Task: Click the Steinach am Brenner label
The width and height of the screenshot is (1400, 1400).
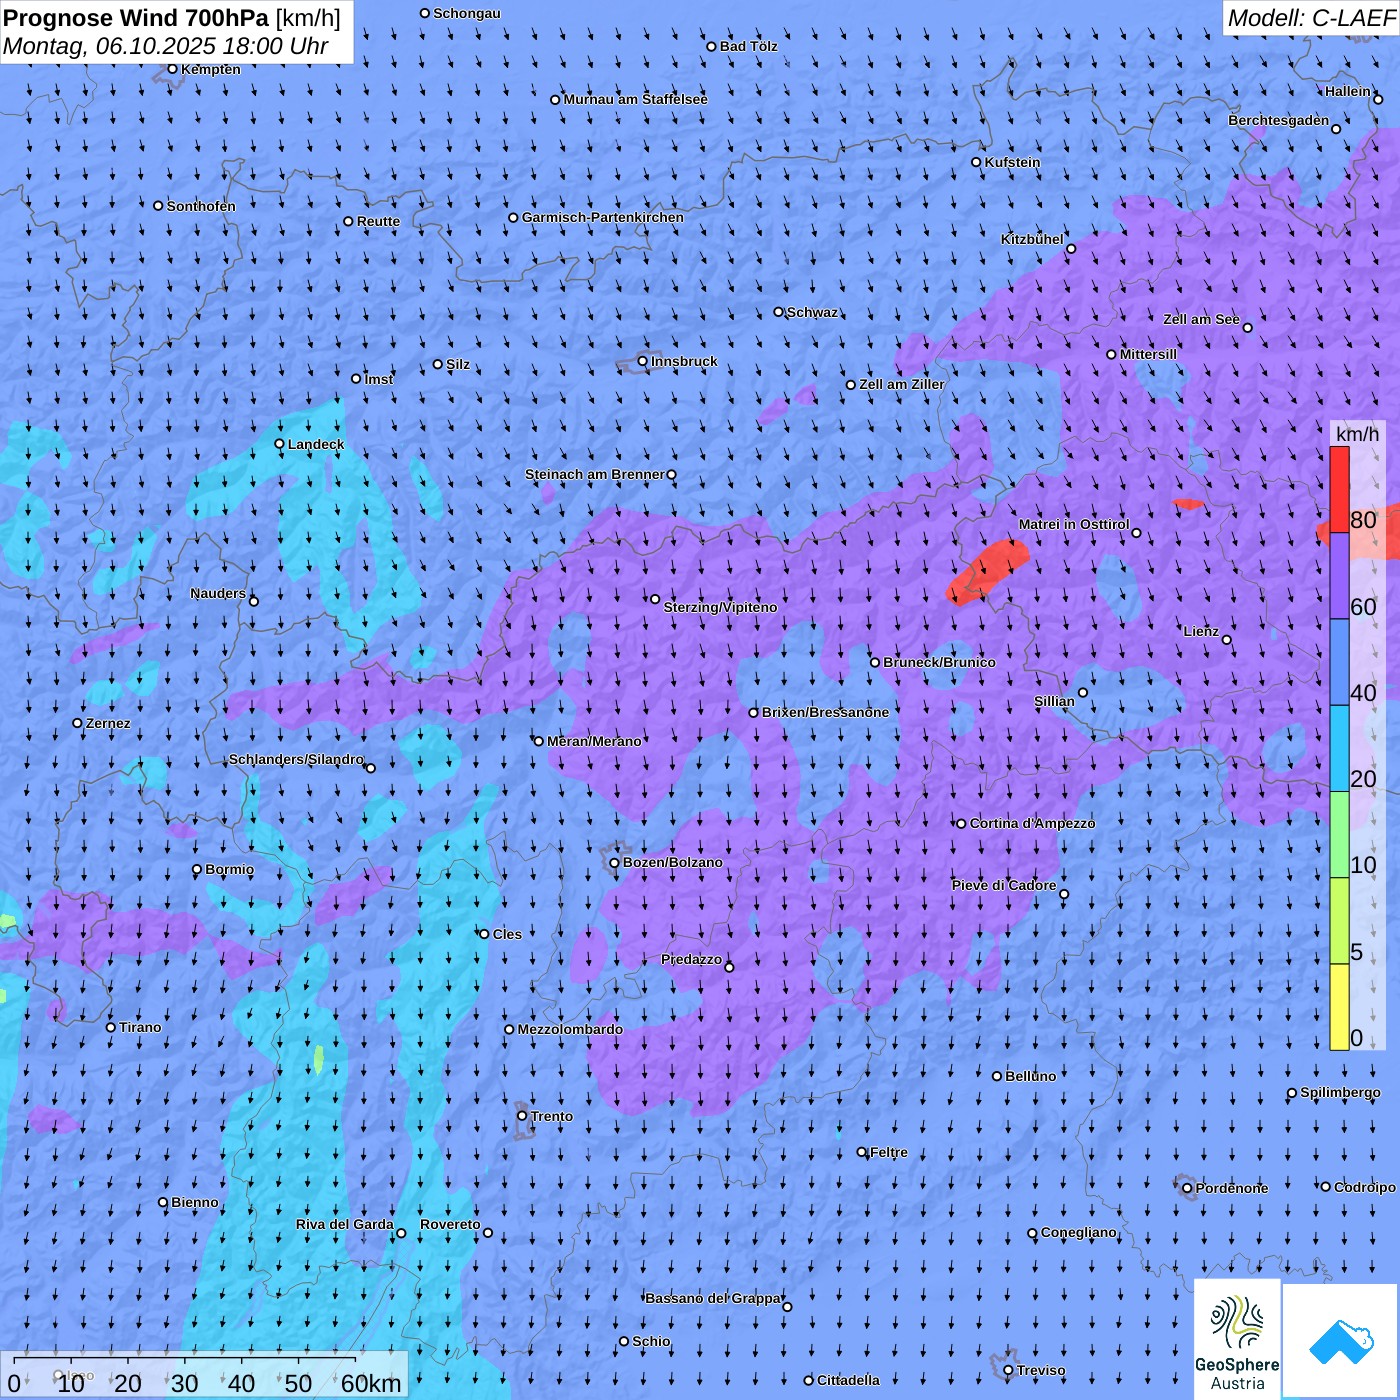Action: tap(594, 474)
